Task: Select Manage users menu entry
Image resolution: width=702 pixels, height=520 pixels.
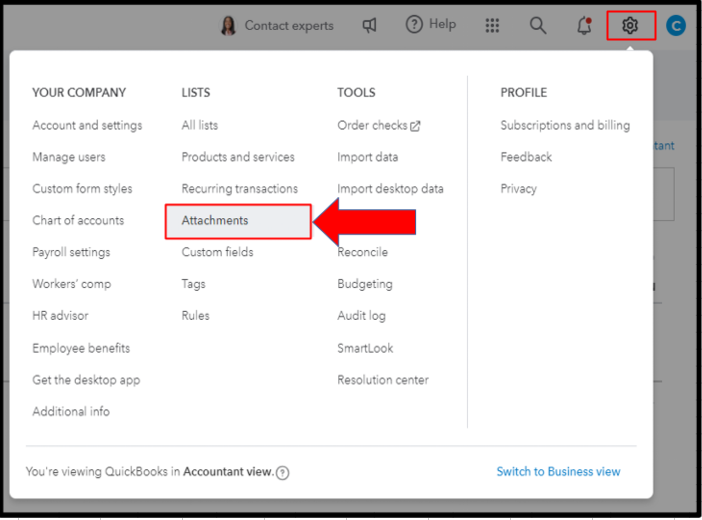Action: pyautogui.click(x=68, y=157)
